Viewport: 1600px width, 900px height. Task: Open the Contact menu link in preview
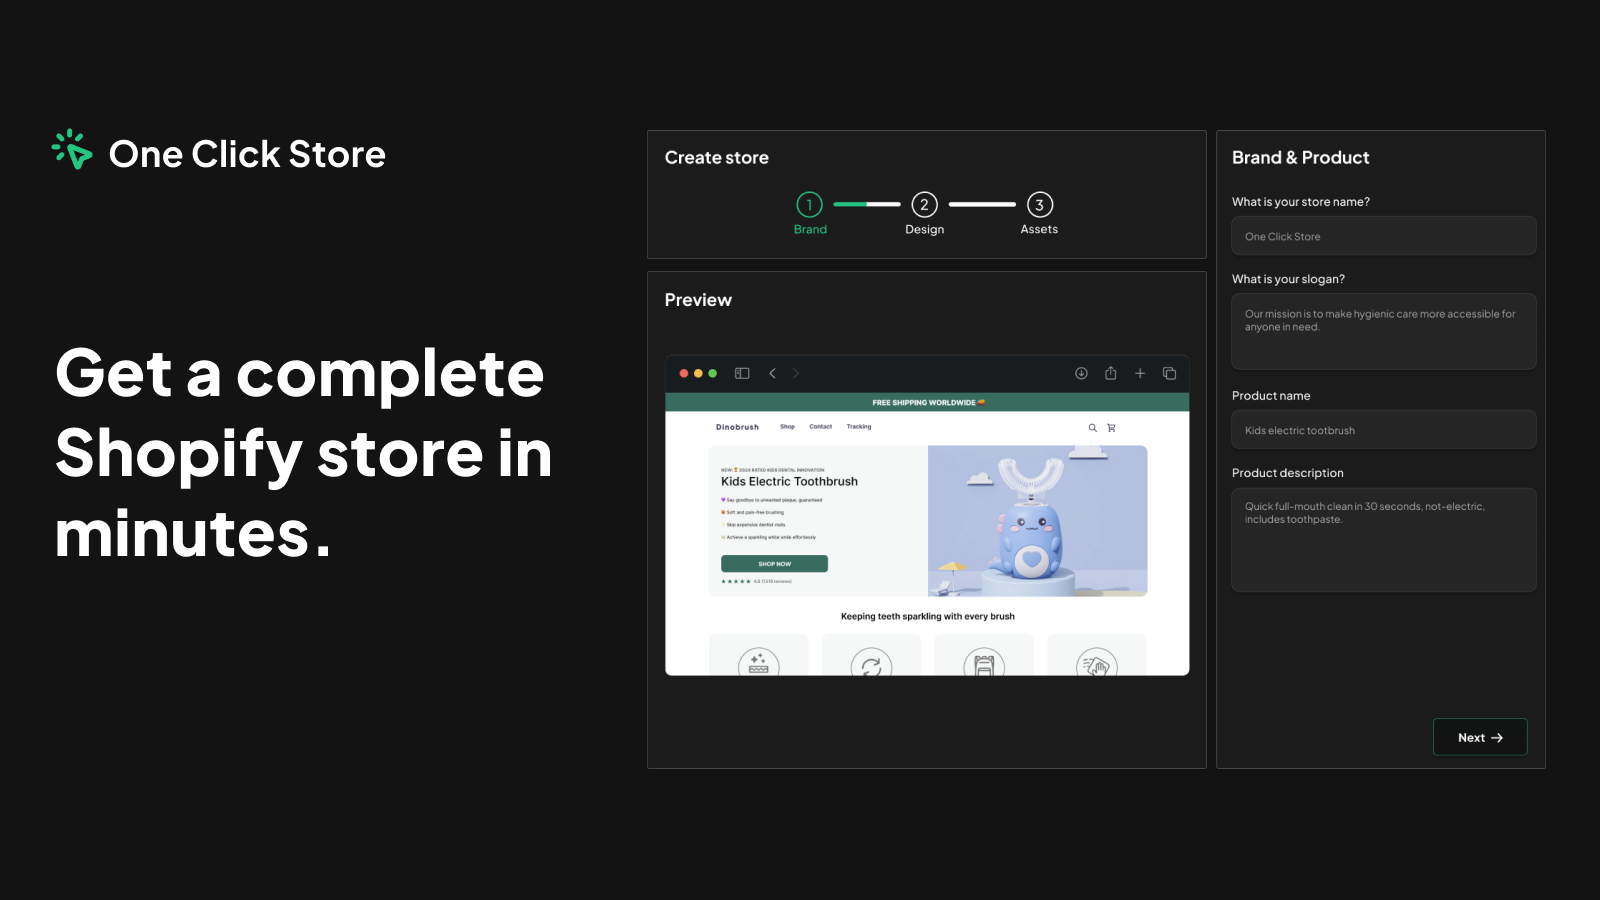click(x=820, y=427)
